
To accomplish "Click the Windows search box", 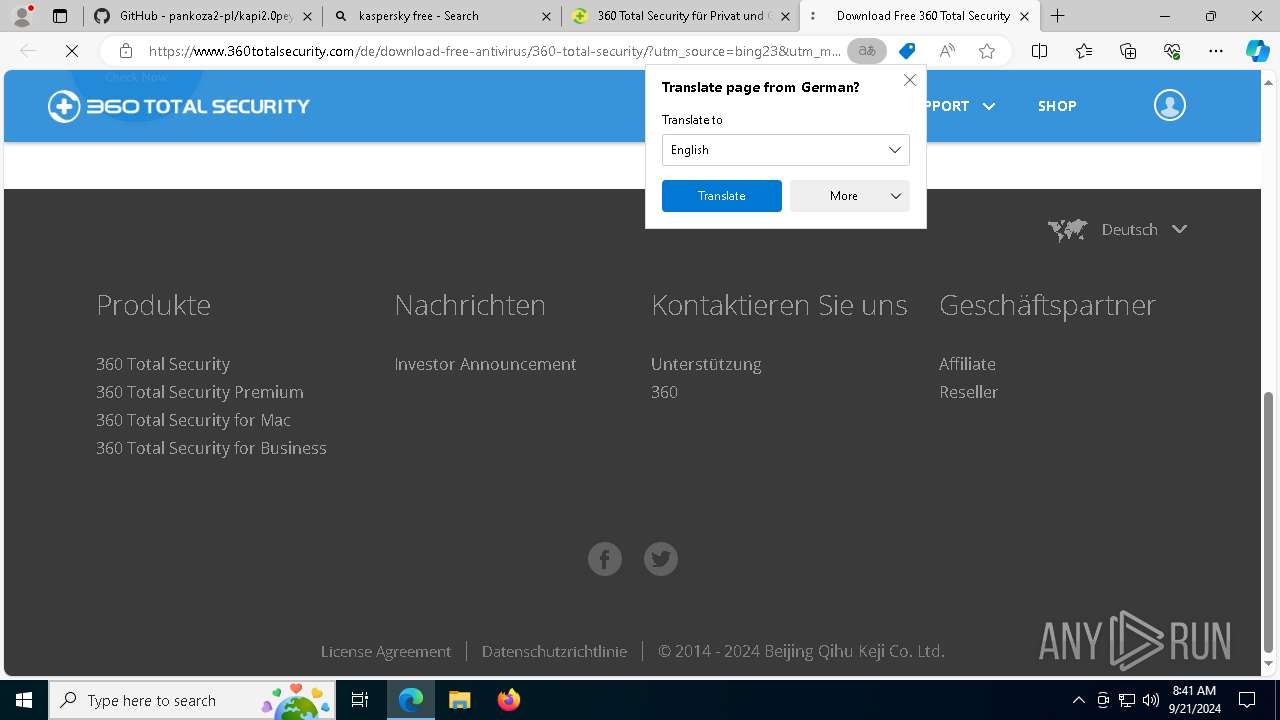I will click(x=192, y=700).
